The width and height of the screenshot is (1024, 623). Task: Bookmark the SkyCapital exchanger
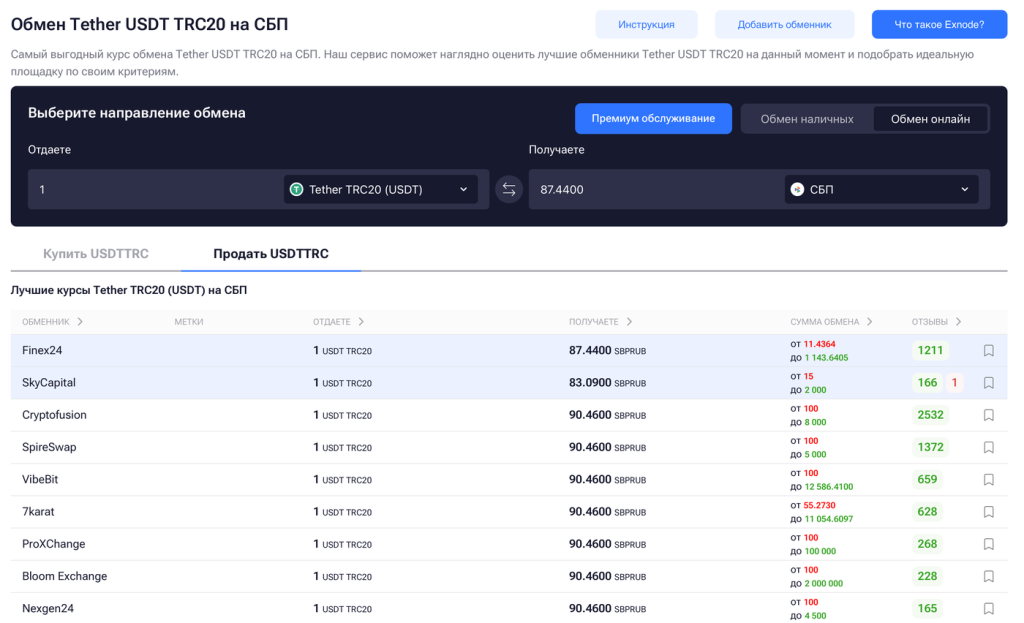pyautogui.click(x=988, y=383)
